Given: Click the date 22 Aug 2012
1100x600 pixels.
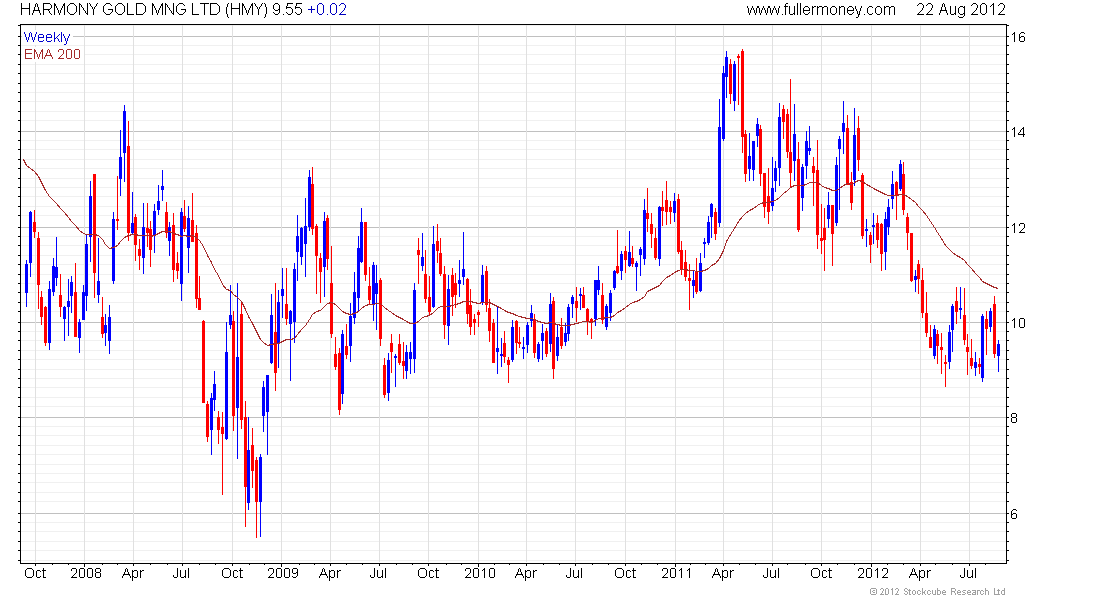Looking at the screenshot, I should pyautogui.click(x=960, y=10).
